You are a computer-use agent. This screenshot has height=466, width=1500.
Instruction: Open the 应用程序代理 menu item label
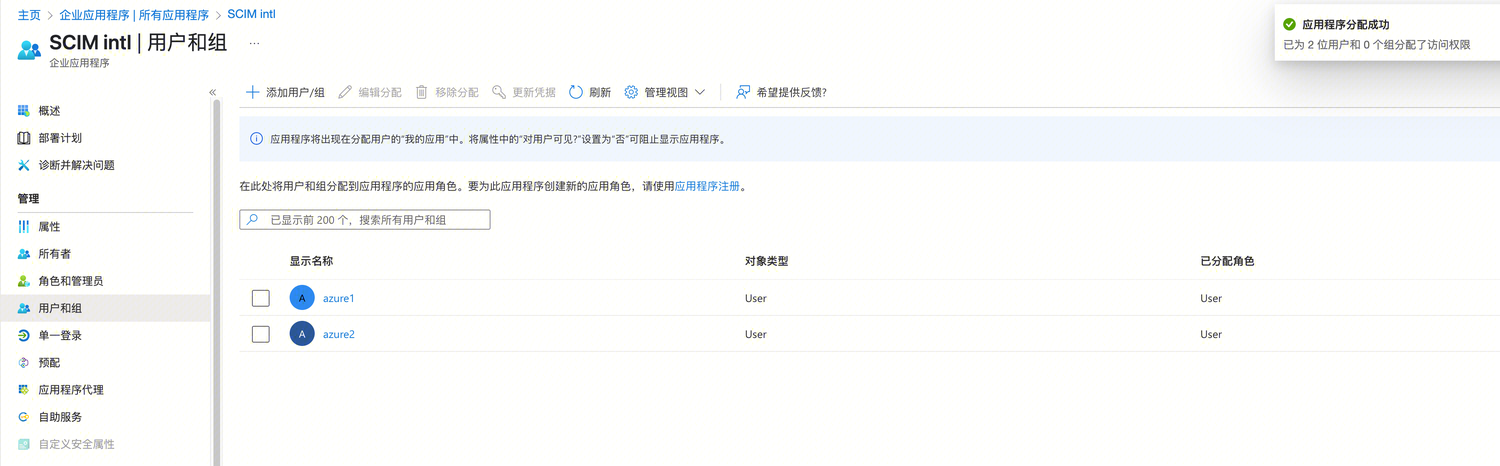71,389
